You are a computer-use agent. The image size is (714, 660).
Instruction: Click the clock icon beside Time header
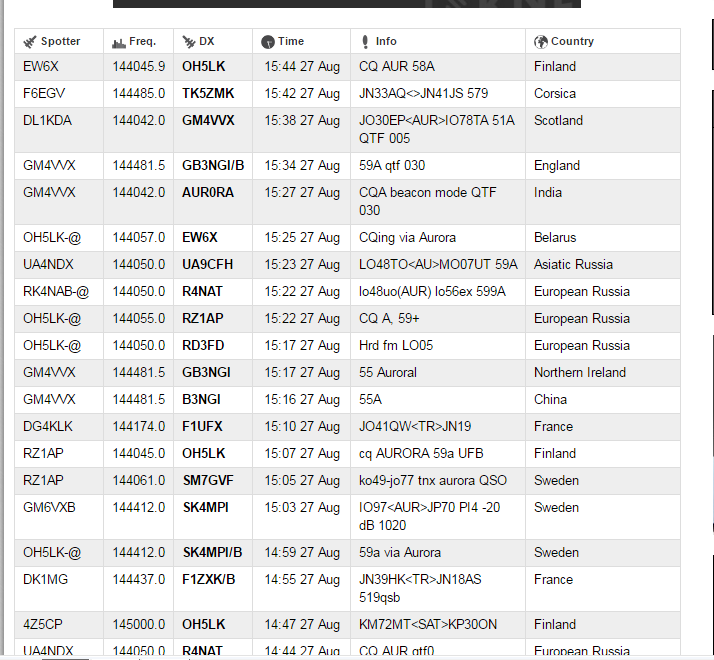tap(267, 42)
